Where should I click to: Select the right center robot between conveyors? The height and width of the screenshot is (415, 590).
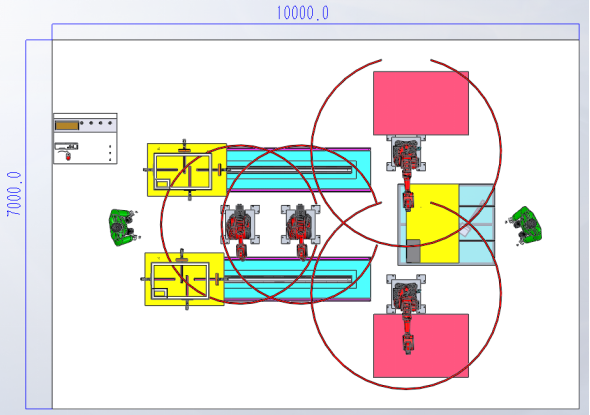tap(301, 231)
